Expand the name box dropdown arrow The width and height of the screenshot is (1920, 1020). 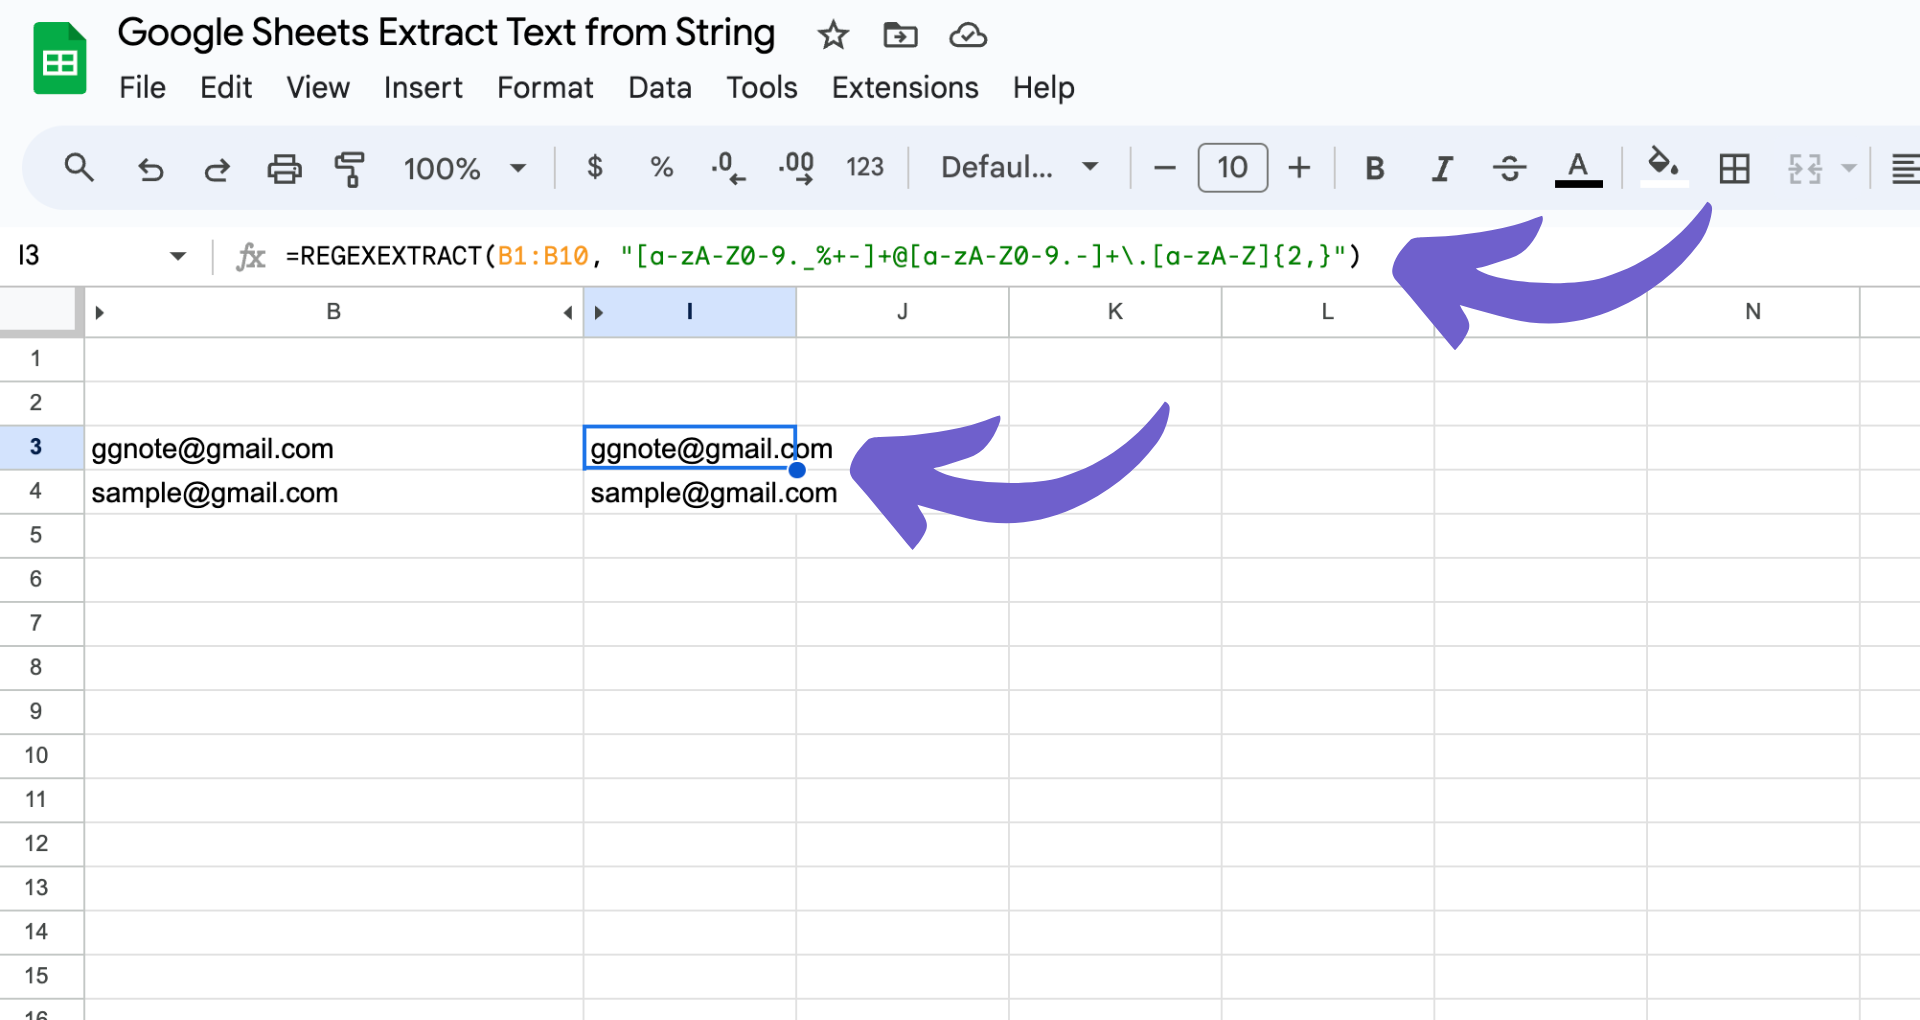[178, 256]
